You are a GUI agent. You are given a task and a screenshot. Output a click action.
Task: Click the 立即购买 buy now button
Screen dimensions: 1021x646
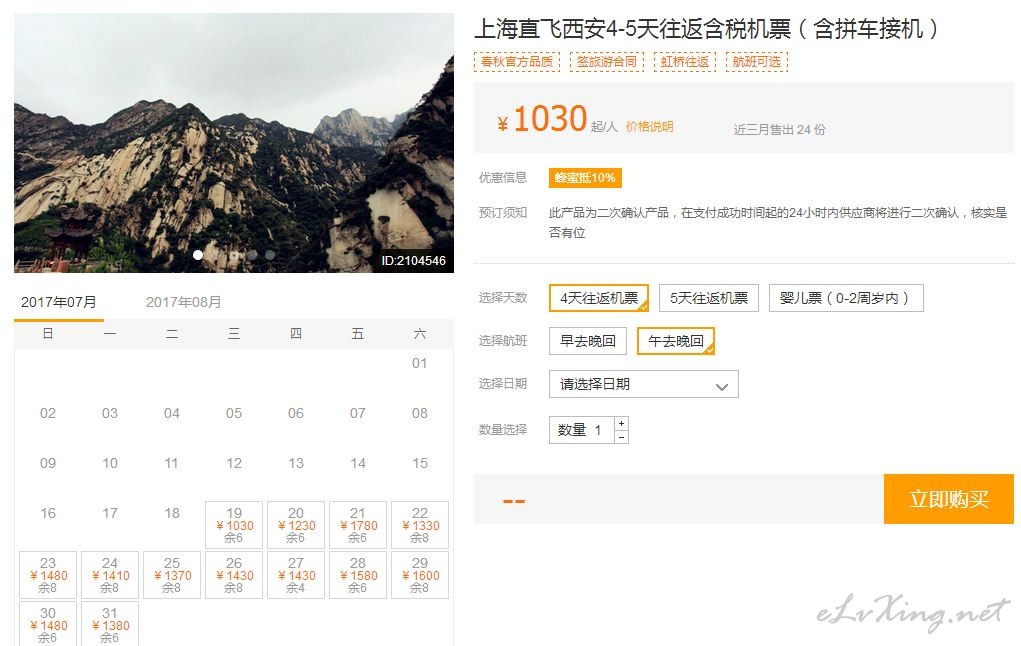click(949, 499)
